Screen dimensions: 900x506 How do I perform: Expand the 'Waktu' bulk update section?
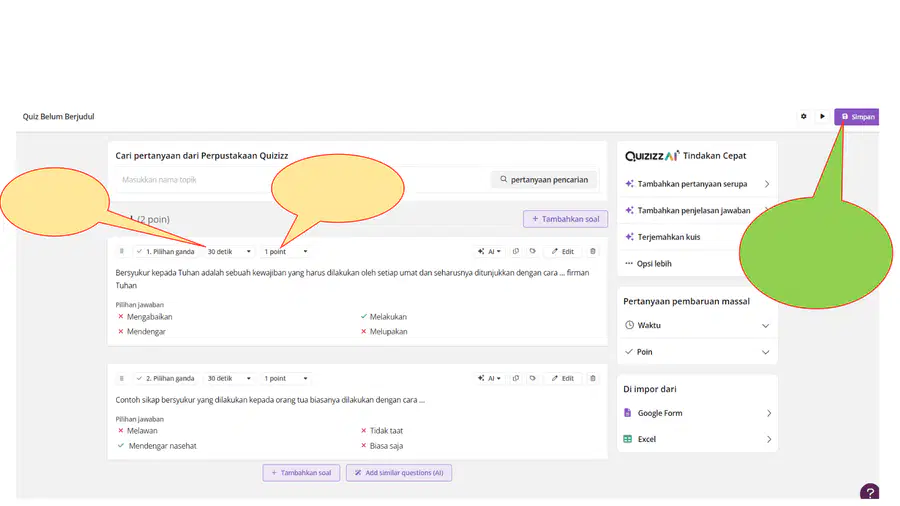click(697, 325)
